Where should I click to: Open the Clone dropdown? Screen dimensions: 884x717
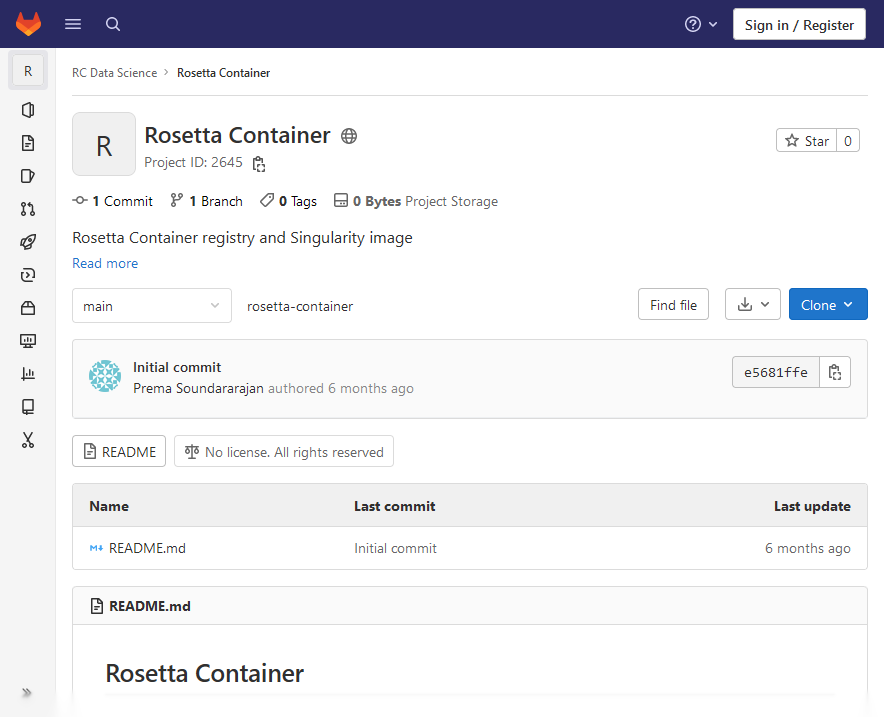click(x=827, y=305)
